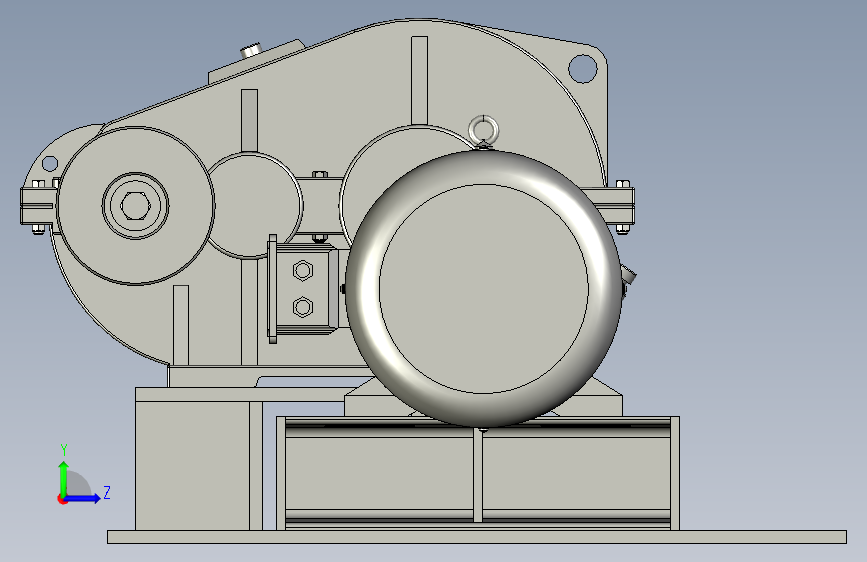Image resolution: width=867 pixels, height=562 pixels.
Task: Click the blue Z axis of the triad
Action: (83, 498)
